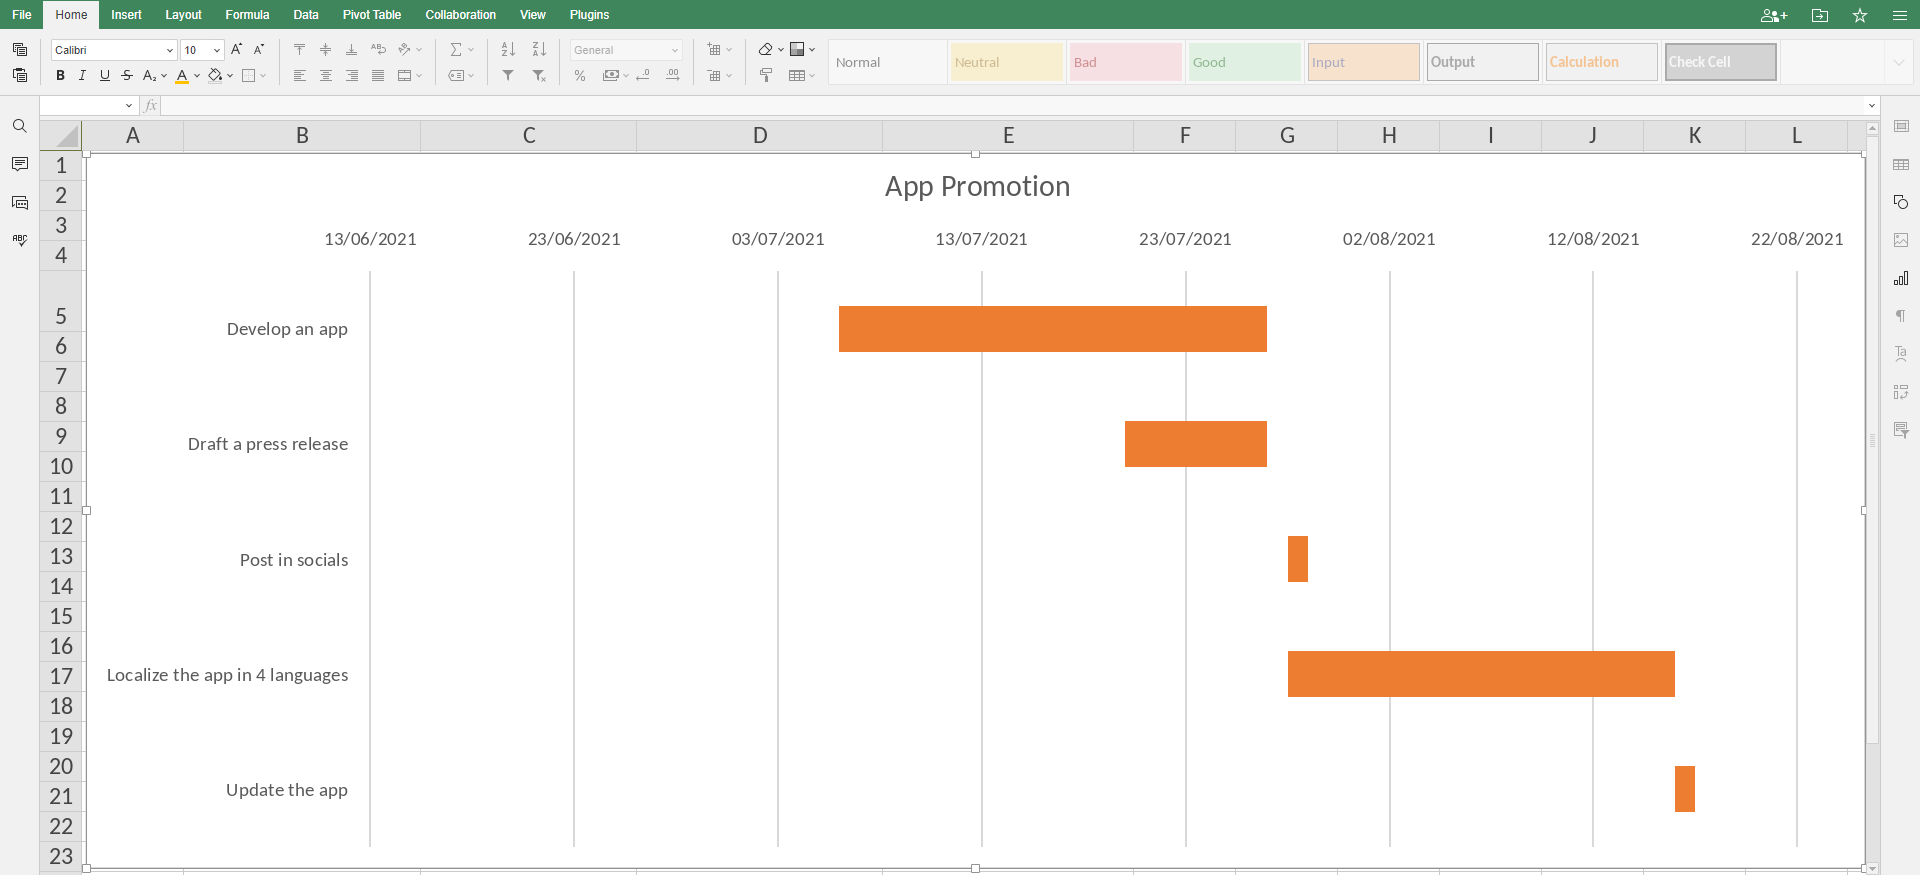Apply the Check Cell style
1920x875 pixels.
point(1720,62)
